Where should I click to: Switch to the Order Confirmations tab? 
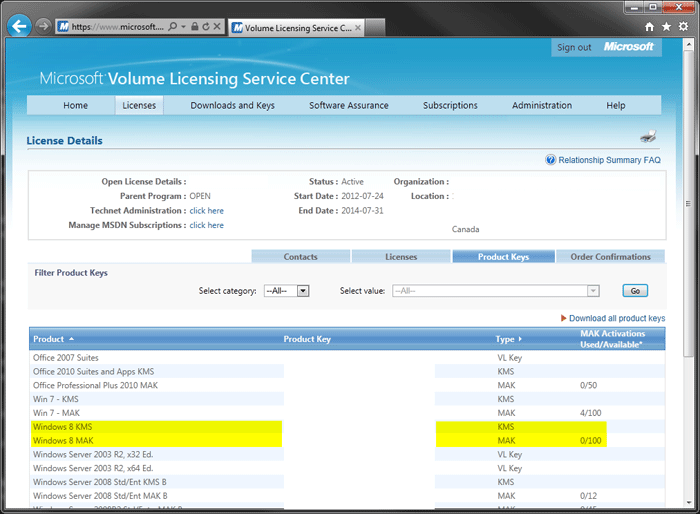tap(610, 257)
